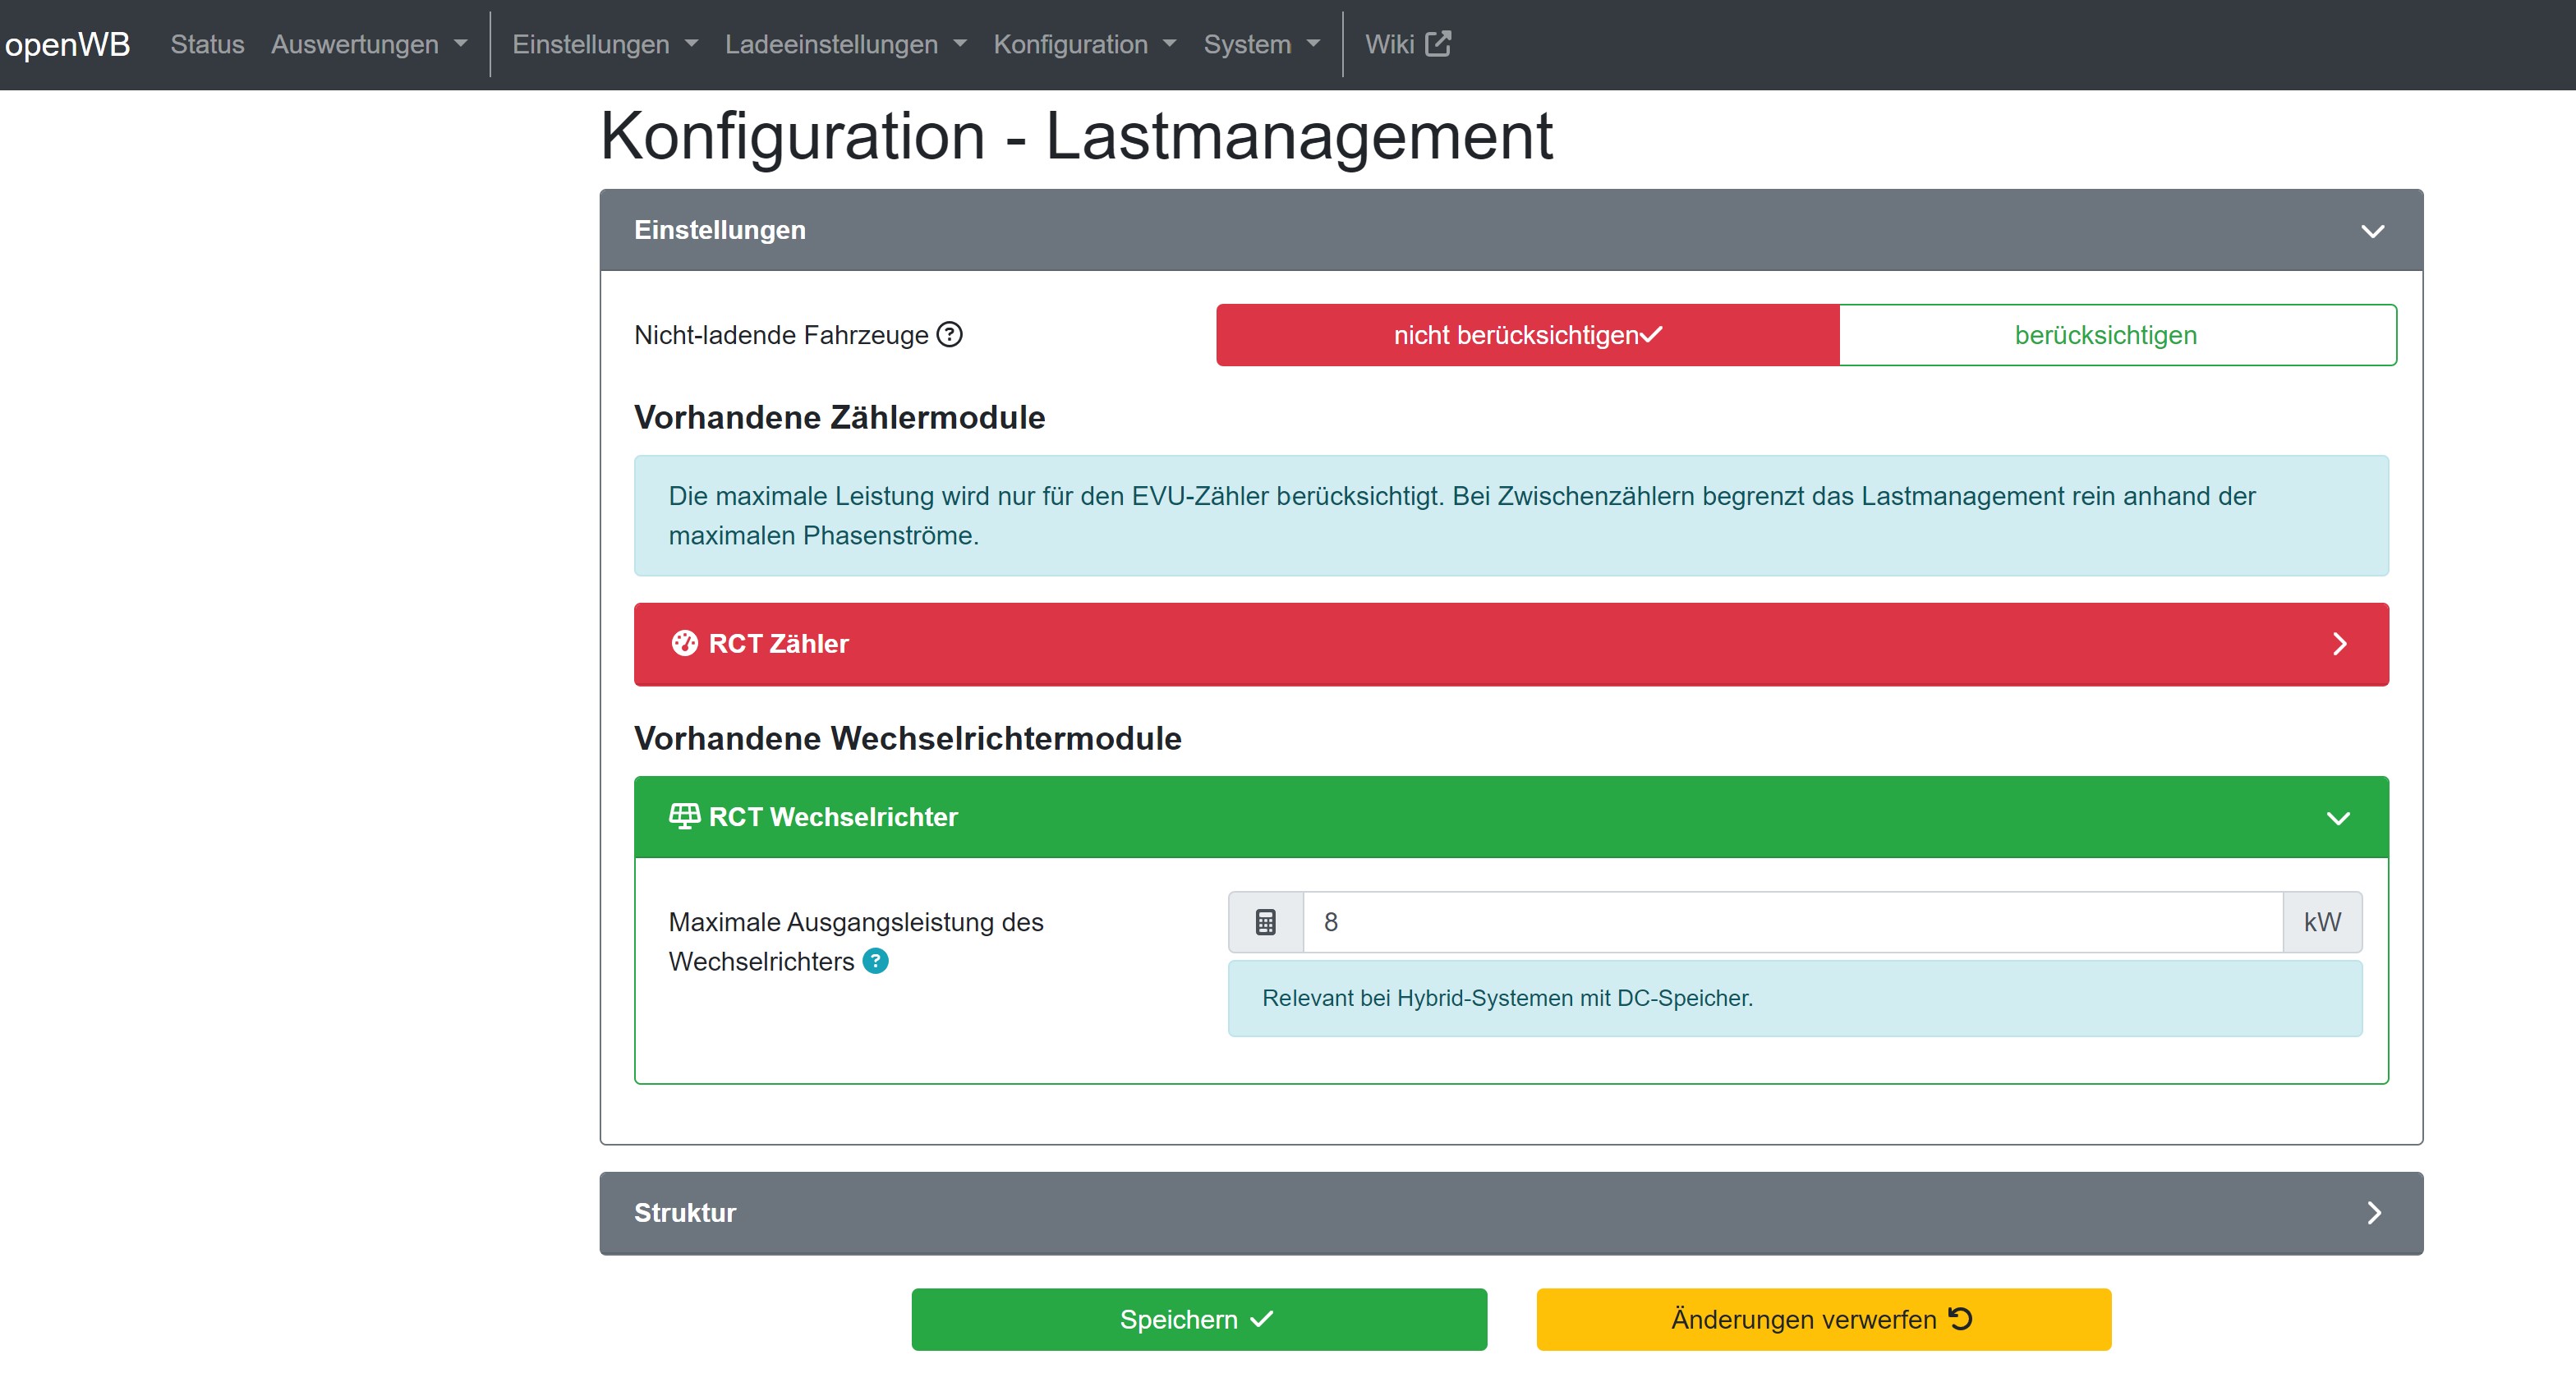The height and width of the screenshot is (1373, 2576).
Task: Click blue help icon beside Wechselrichters label
Action: [875, 961]
